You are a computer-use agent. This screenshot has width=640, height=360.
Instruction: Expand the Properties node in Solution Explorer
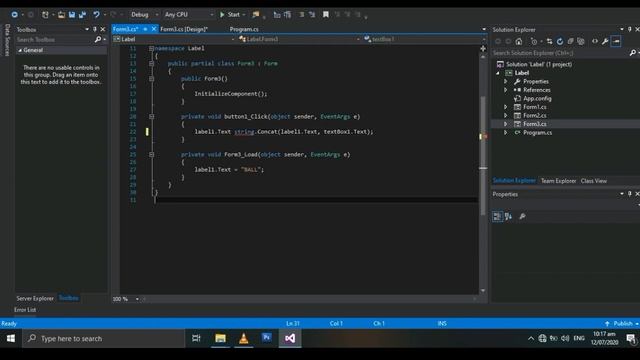pos(506,82)
